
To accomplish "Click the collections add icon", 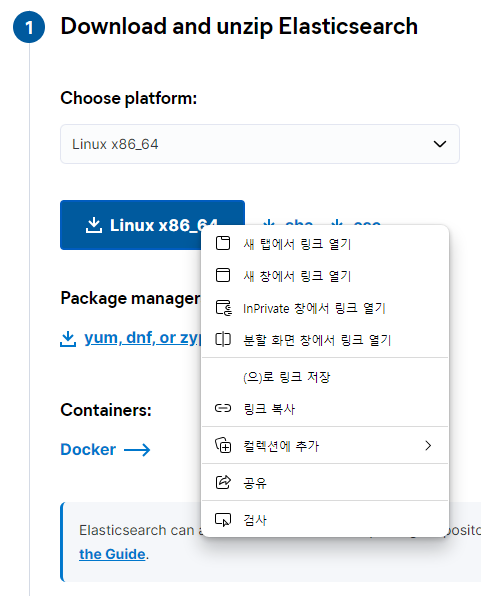I will point(223,445).
